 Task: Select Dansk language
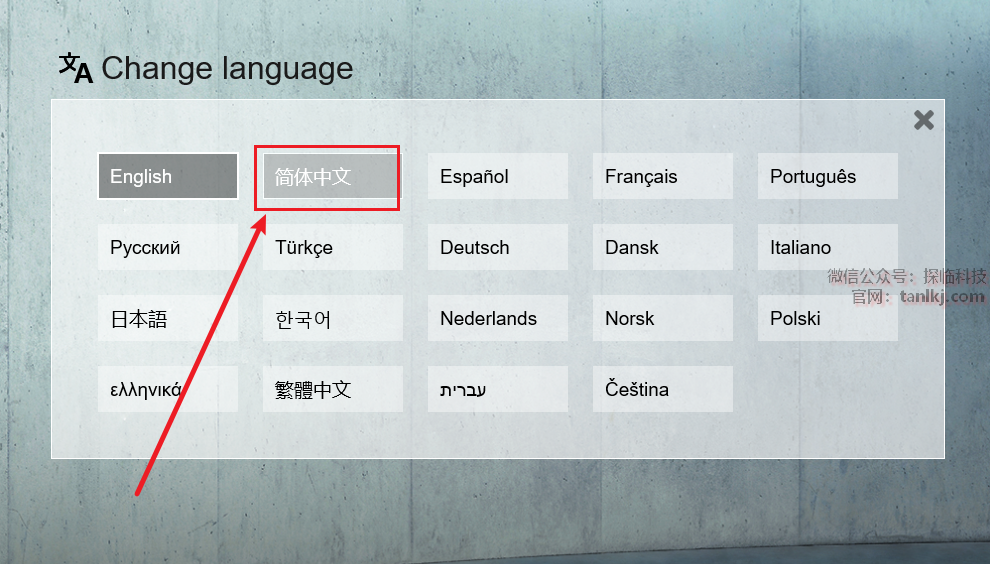(662, 247)
